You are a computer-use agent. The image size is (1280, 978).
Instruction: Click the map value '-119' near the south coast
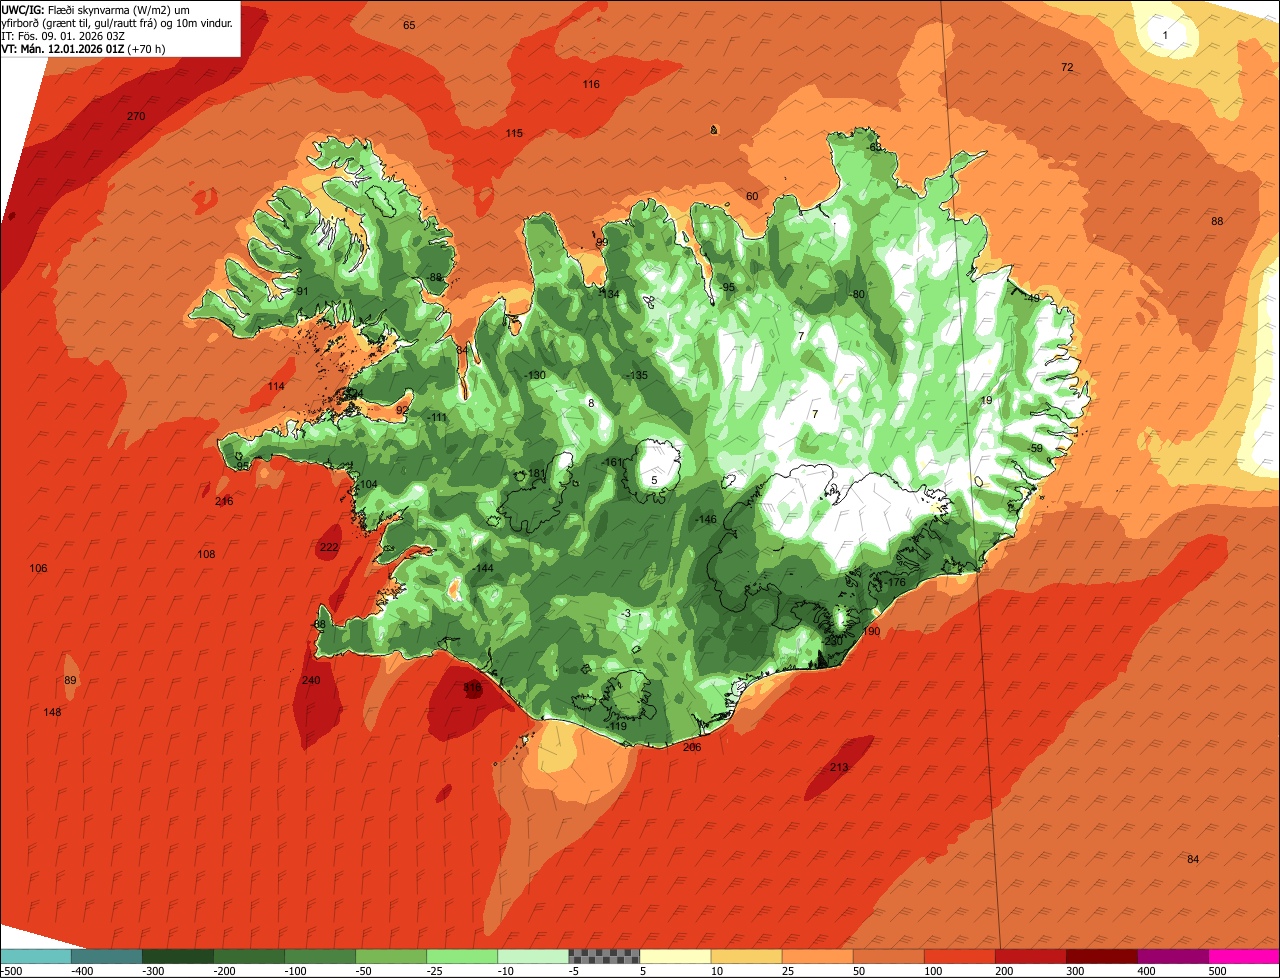[x=617, y=726]
